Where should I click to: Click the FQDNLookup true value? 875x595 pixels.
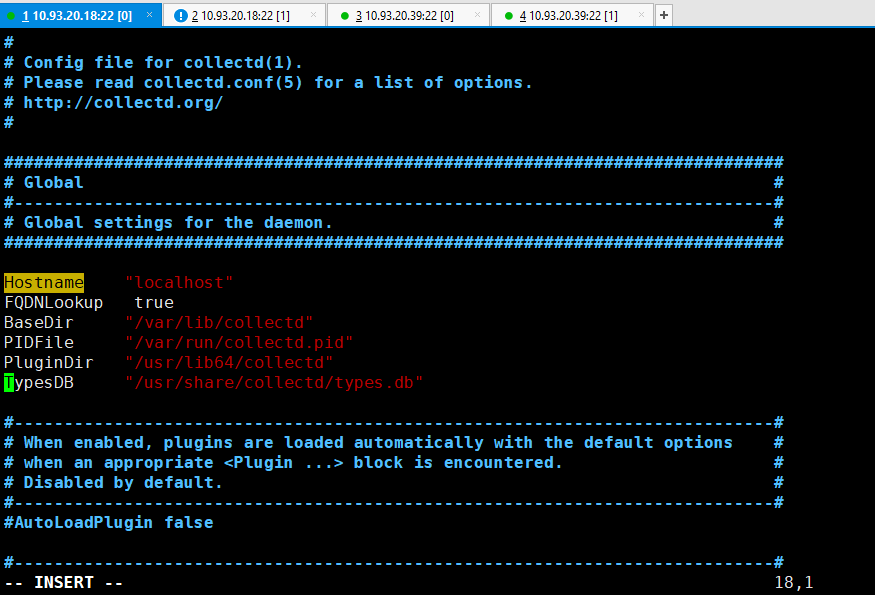click(153, 302)
